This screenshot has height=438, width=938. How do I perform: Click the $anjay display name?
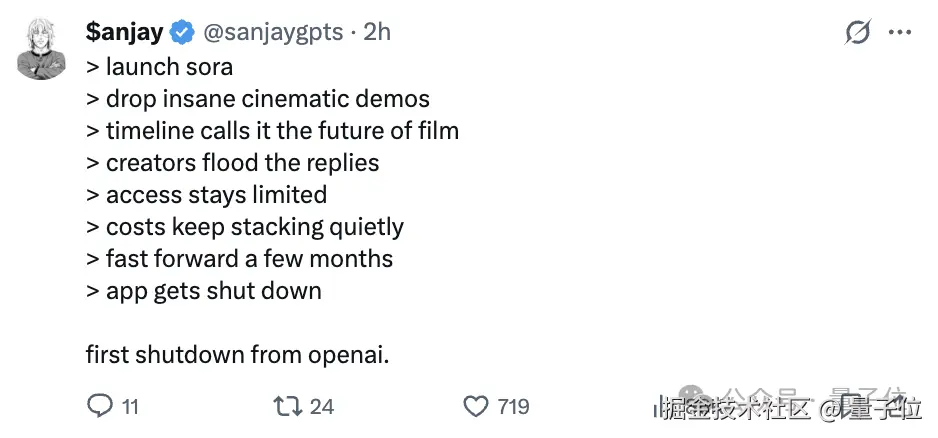click(124, 33)
